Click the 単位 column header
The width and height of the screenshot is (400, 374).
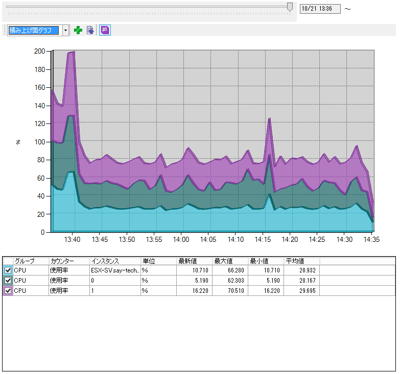coord(158,261)
